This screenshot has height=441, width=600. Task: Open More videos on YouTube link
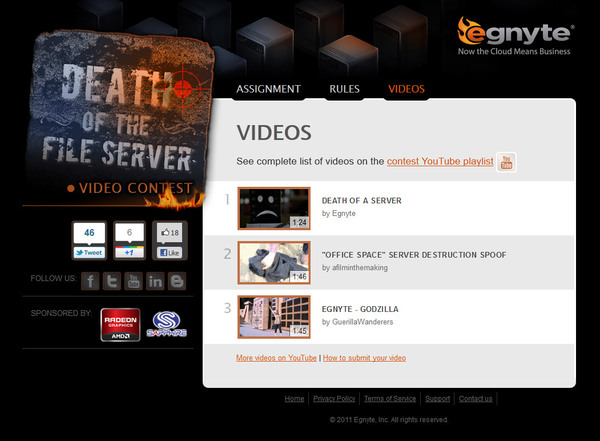[x=276, y=358]
